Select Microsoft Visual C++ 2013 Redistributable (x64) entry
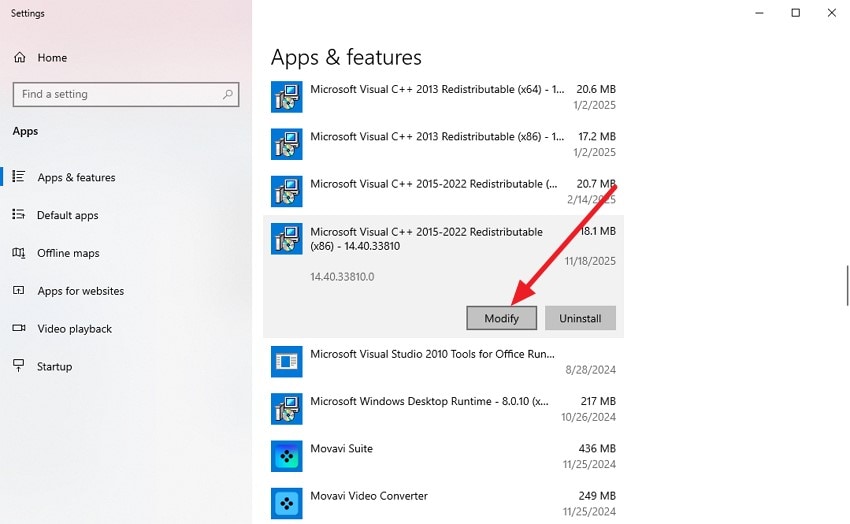Viewport: 850px width, 524px height. [443, 97]
